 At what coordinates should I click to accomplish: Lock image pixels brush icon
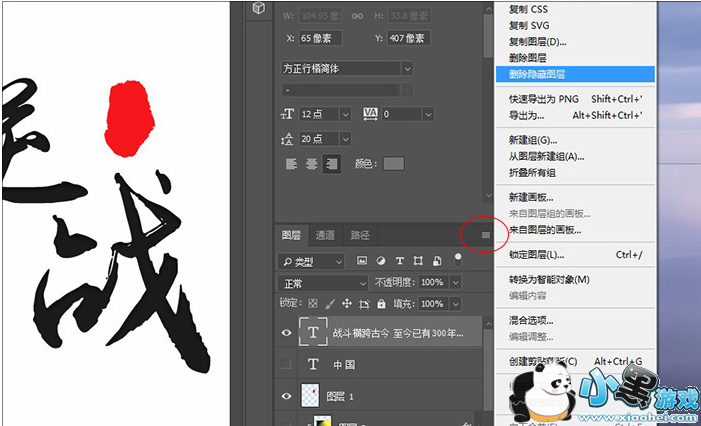(x=330, y=304)
